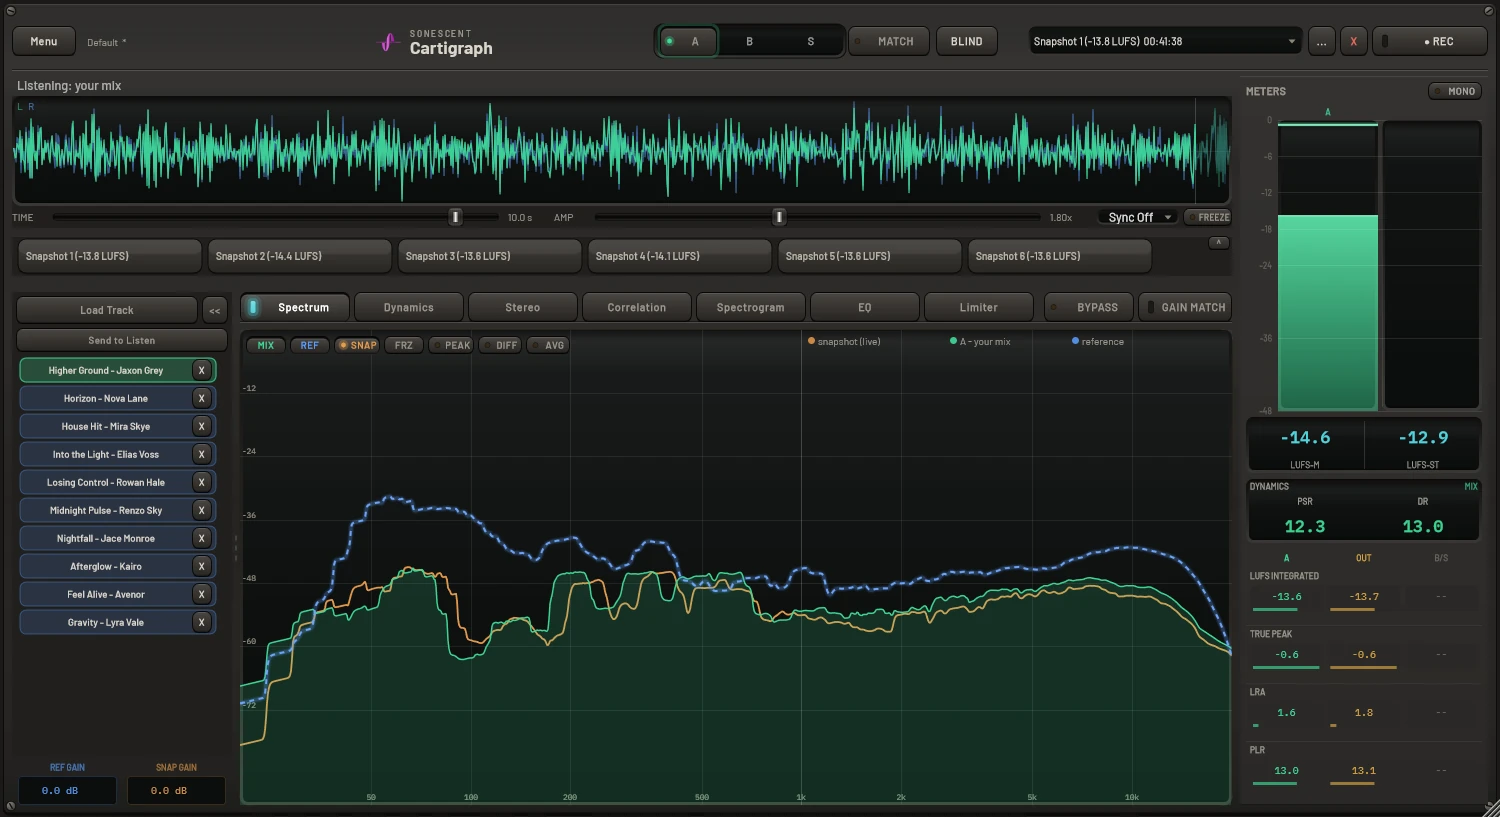This screenshot has width=1500, height=817.
Task: Enable FREEZE on the waveform display
Action: 1208,217
